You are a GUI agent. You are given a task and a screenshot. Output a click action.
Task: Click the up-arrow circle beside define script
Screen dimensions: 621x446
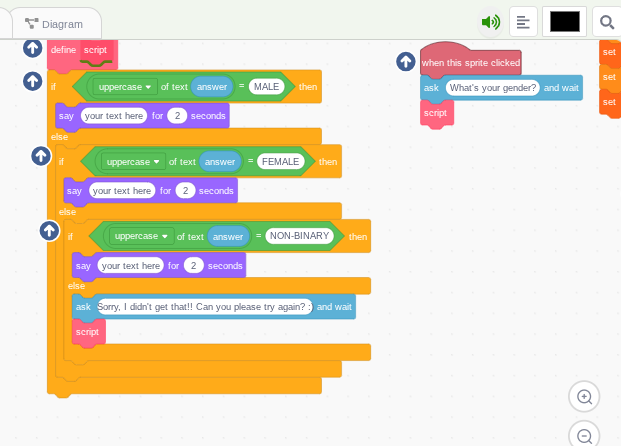(x=32, y=48)
